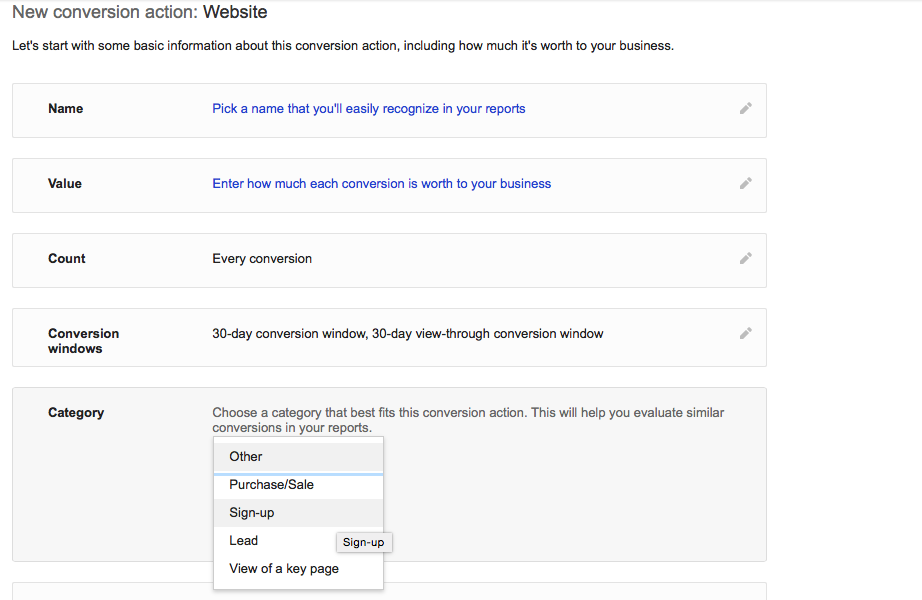This screenshot has width=922, height=600.
Task: Select "Other" in the category dropdown
Action: [298, 456]
